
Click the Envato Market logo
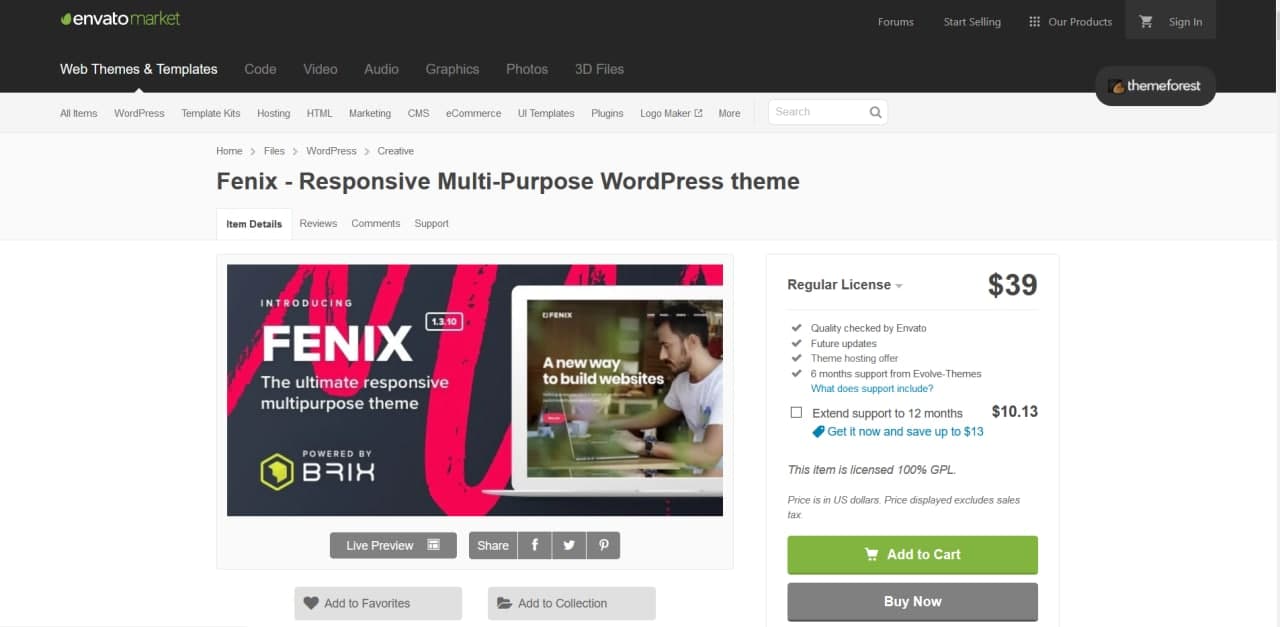(x=120, y=19)
